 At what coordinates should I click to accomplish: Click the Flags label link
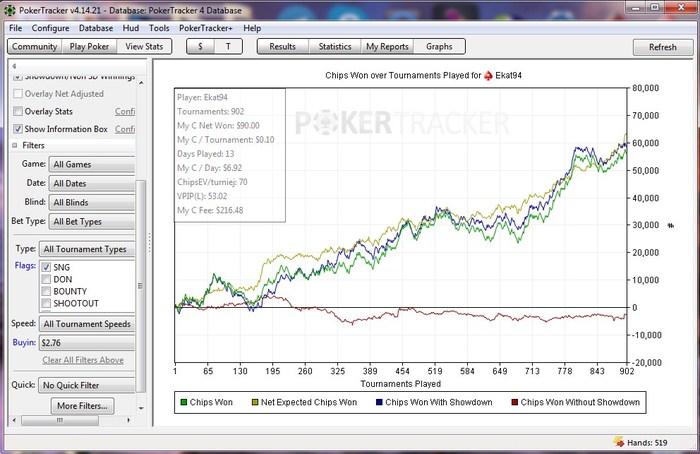[x=25, y=266]
